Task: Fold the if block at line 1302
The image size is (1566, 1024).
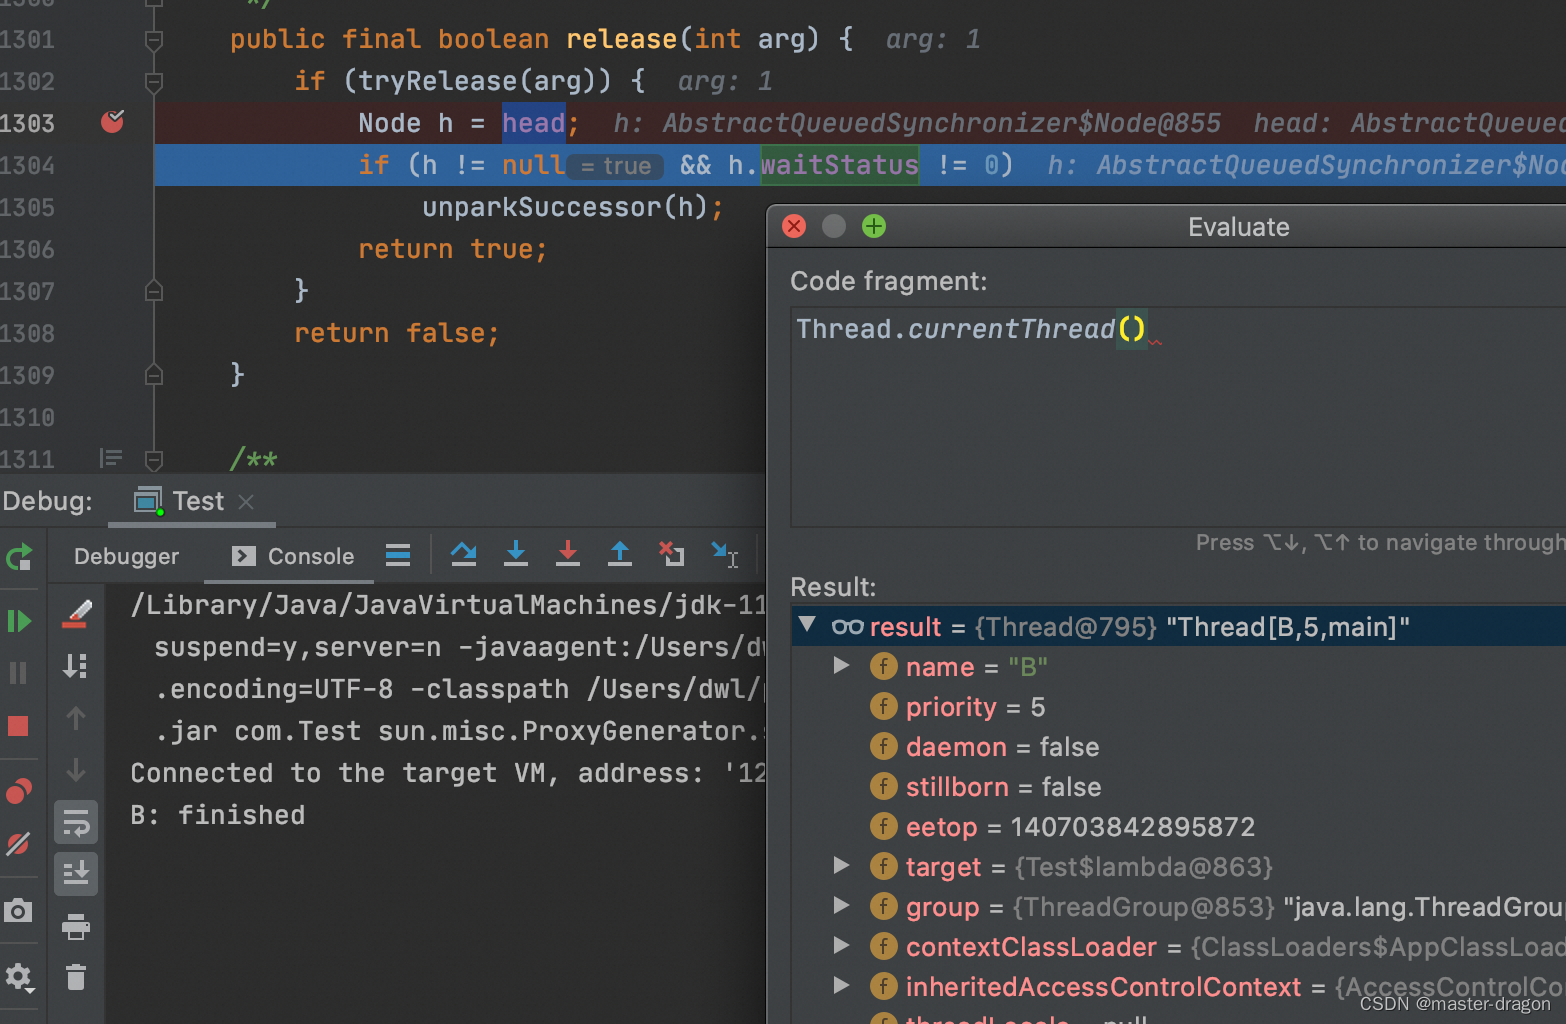Action: (x=154, y=82)
